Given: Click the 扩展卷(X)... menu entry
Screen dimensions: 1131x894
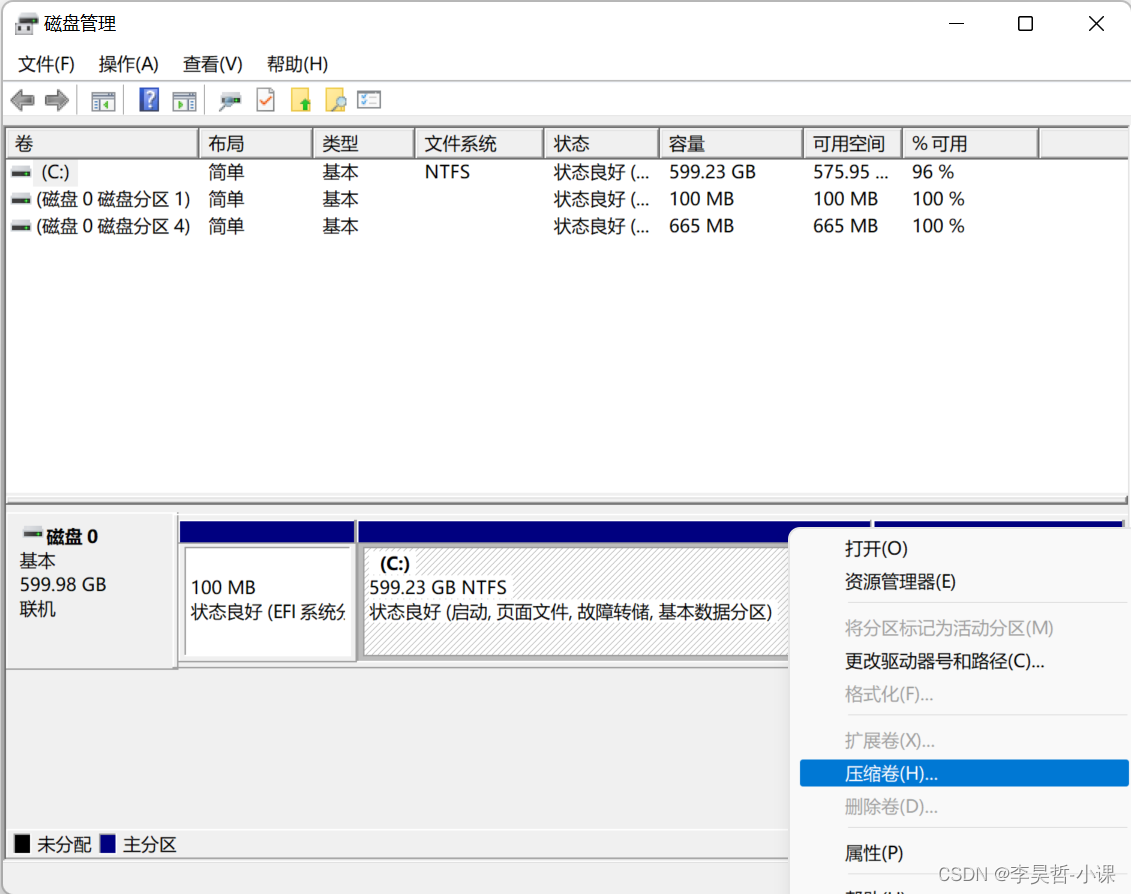Looking at the screenshot, I should pos(963,740).
